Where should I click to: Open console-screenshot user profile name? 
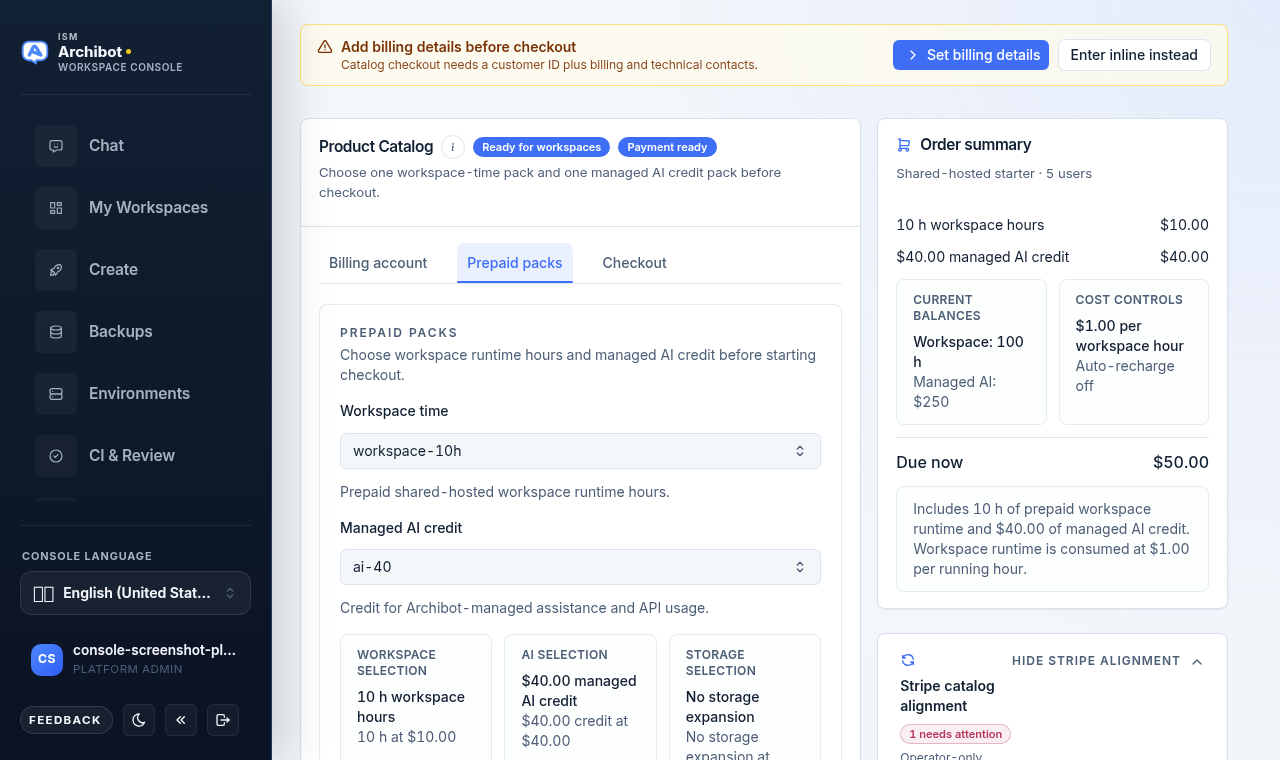pyautogui.click(x=155, y=650)
